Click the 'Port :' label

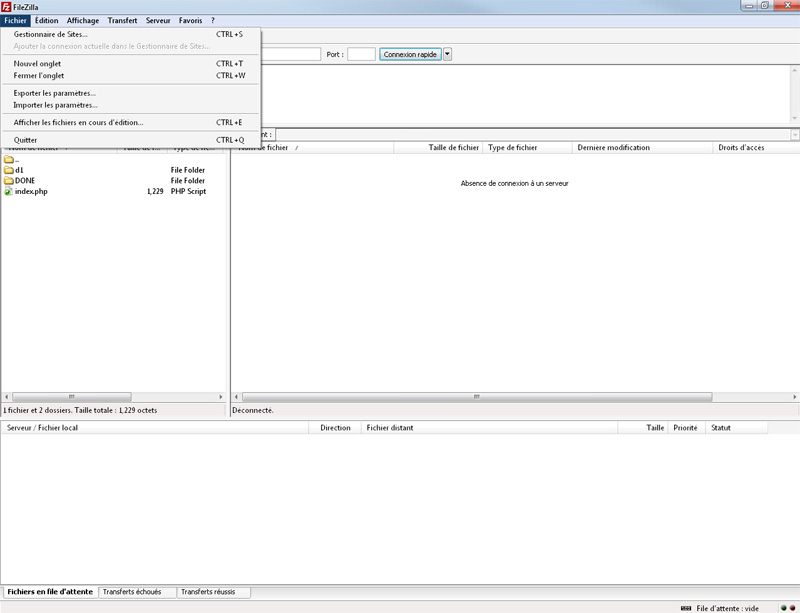point(335,54)
